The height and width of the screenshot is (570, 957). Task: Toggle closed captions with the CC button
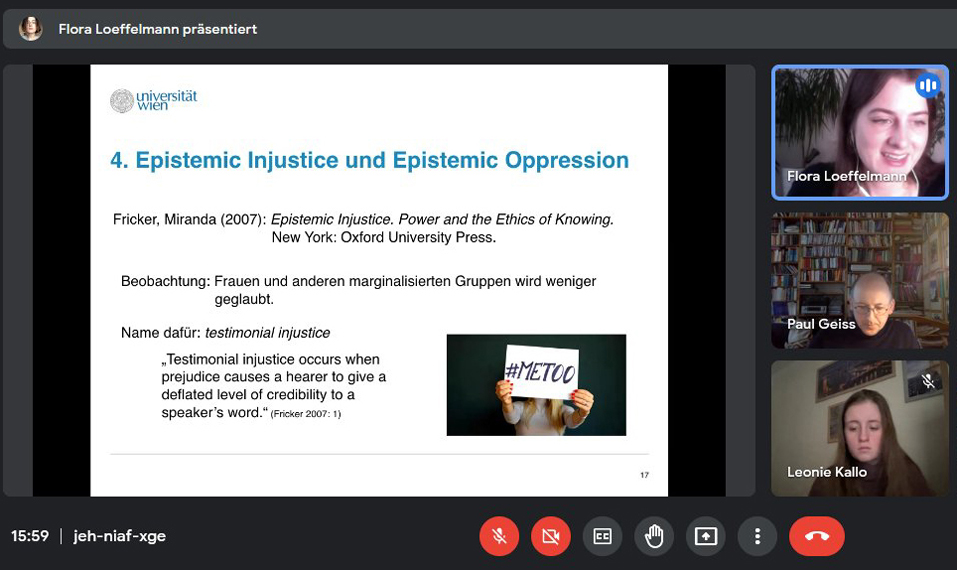tap(602, 537)
